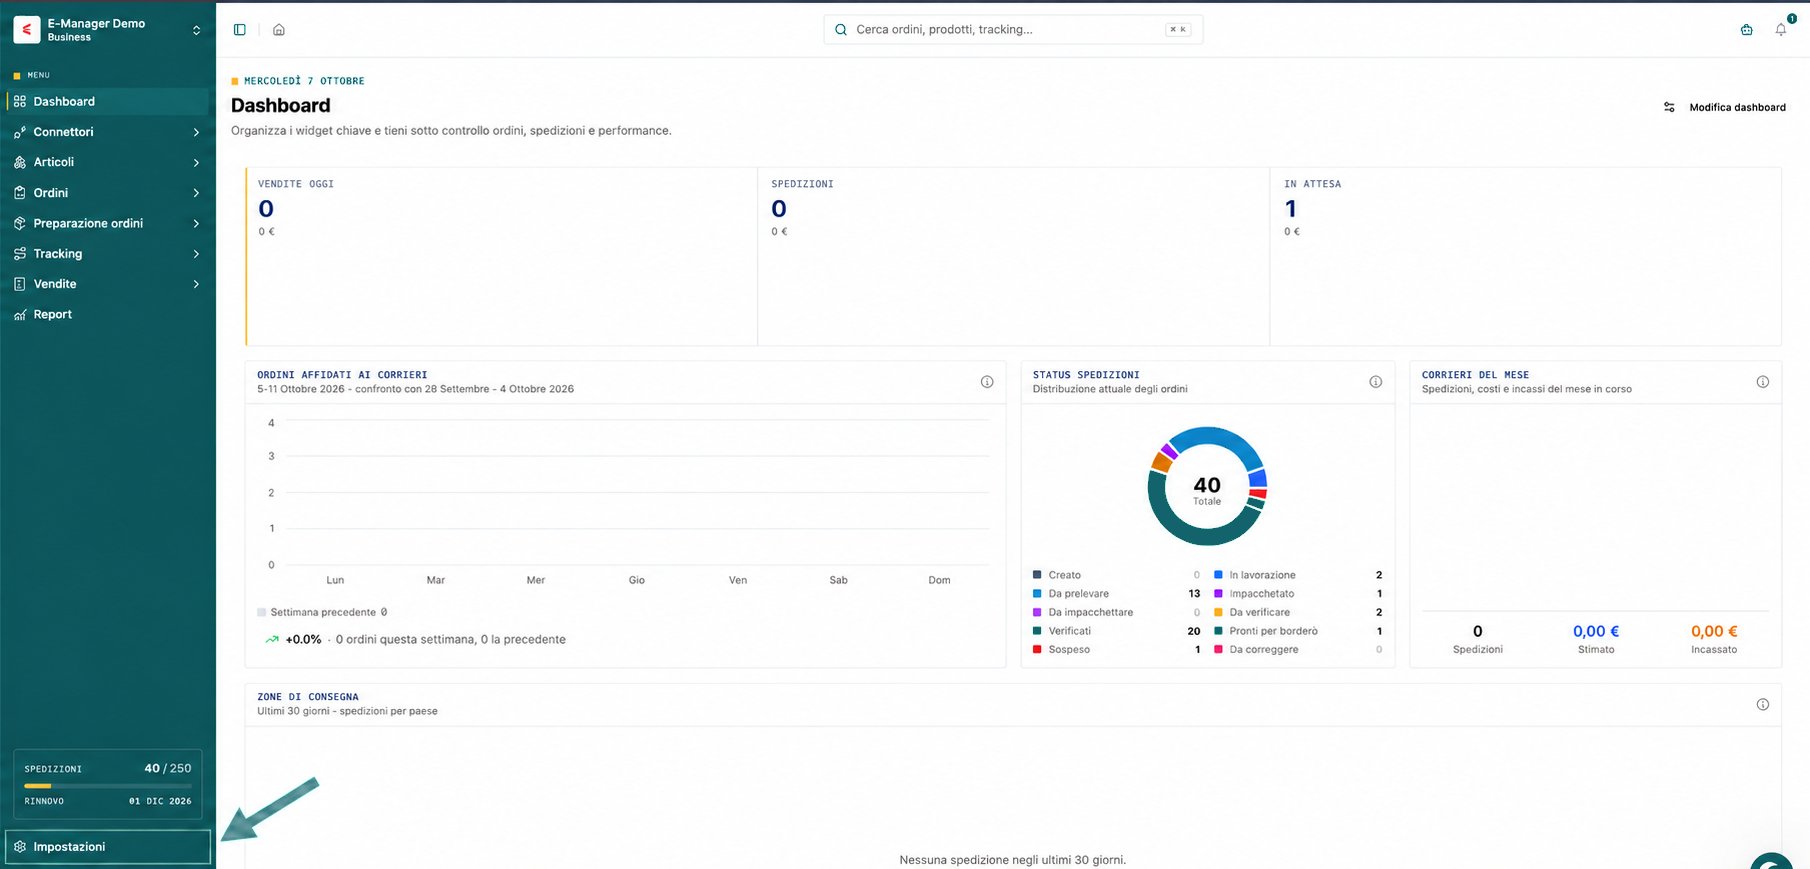Screen dimensions: 1810x869
Task: Show info for Zone di consegna widget
Action: [1763, 705]
